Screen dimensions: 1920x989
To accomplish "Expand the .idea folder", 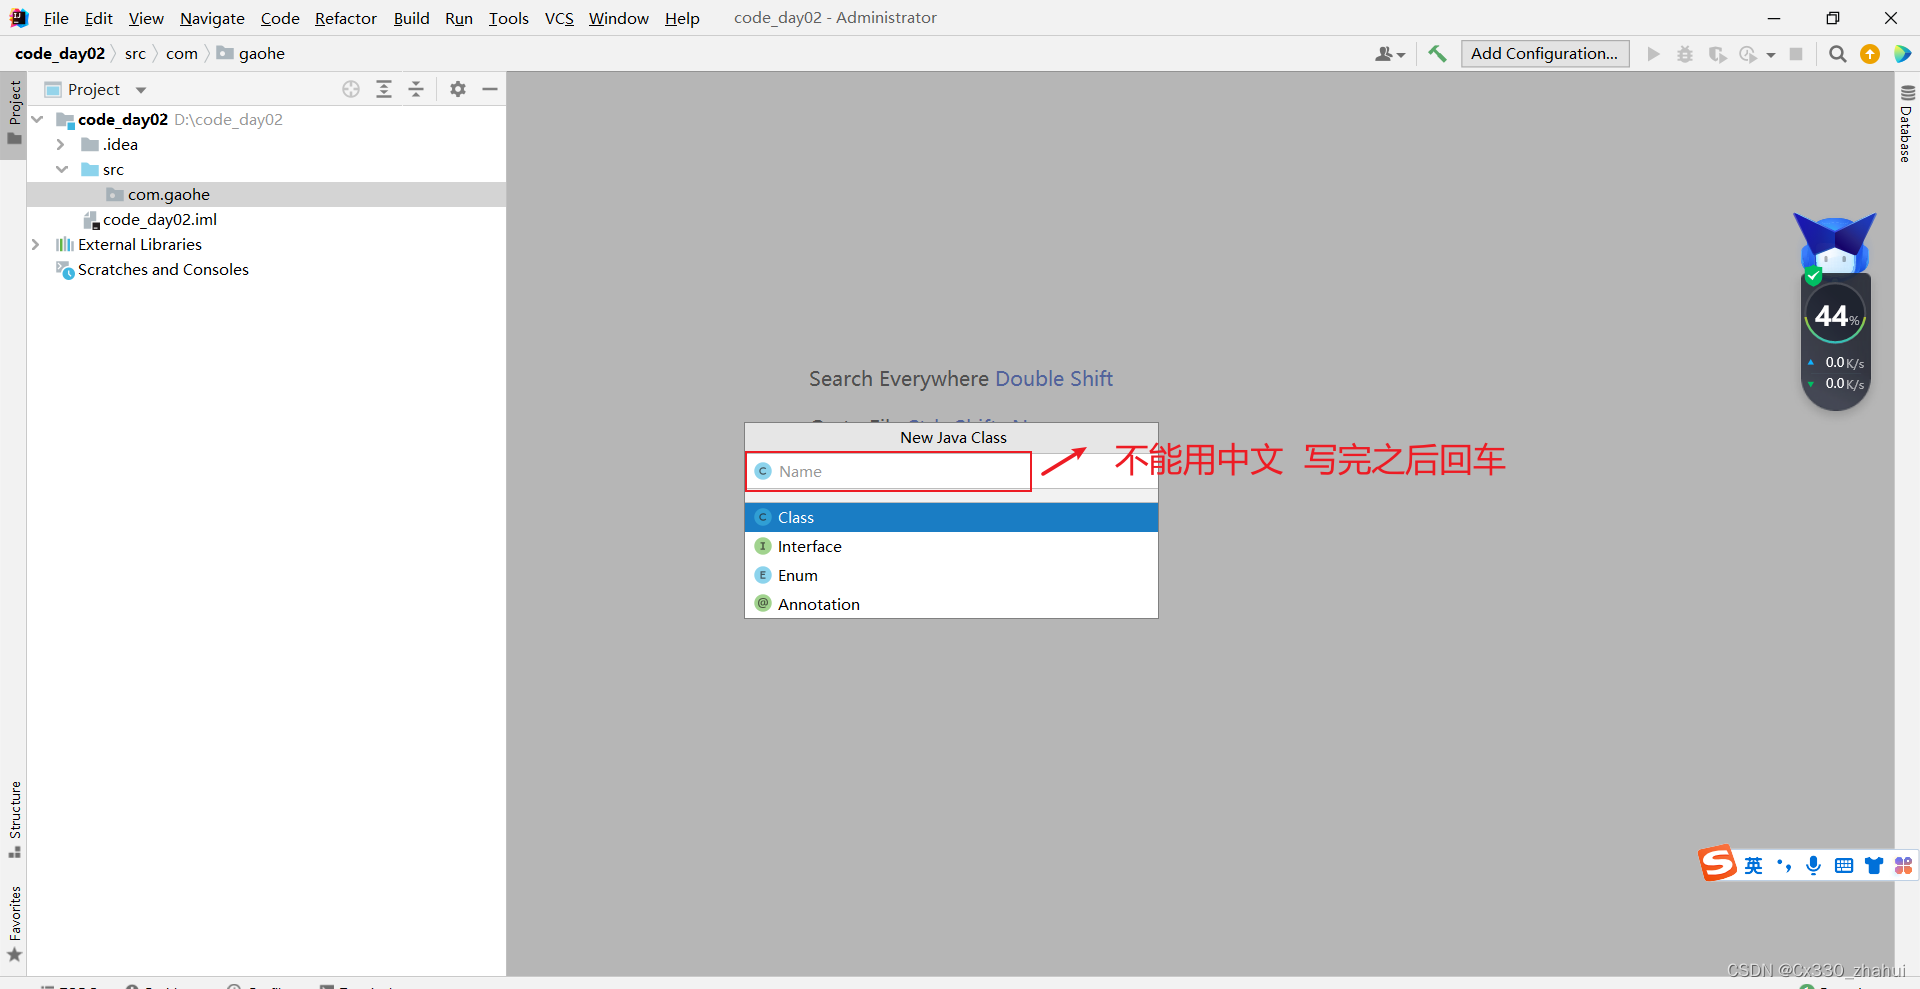I will point(61,144).
